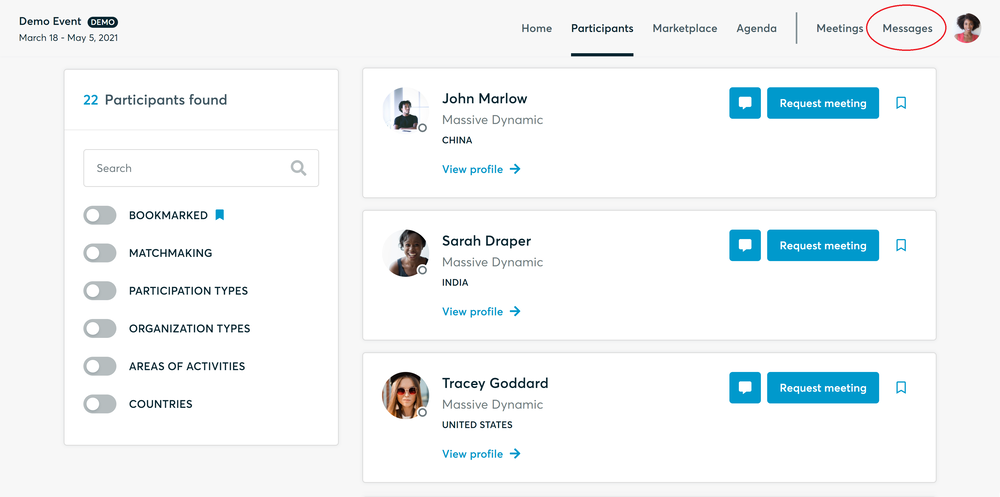The image size is (1000, 497).
Task: Turn on the Matchmaking toggle
Action: point(100,253)
